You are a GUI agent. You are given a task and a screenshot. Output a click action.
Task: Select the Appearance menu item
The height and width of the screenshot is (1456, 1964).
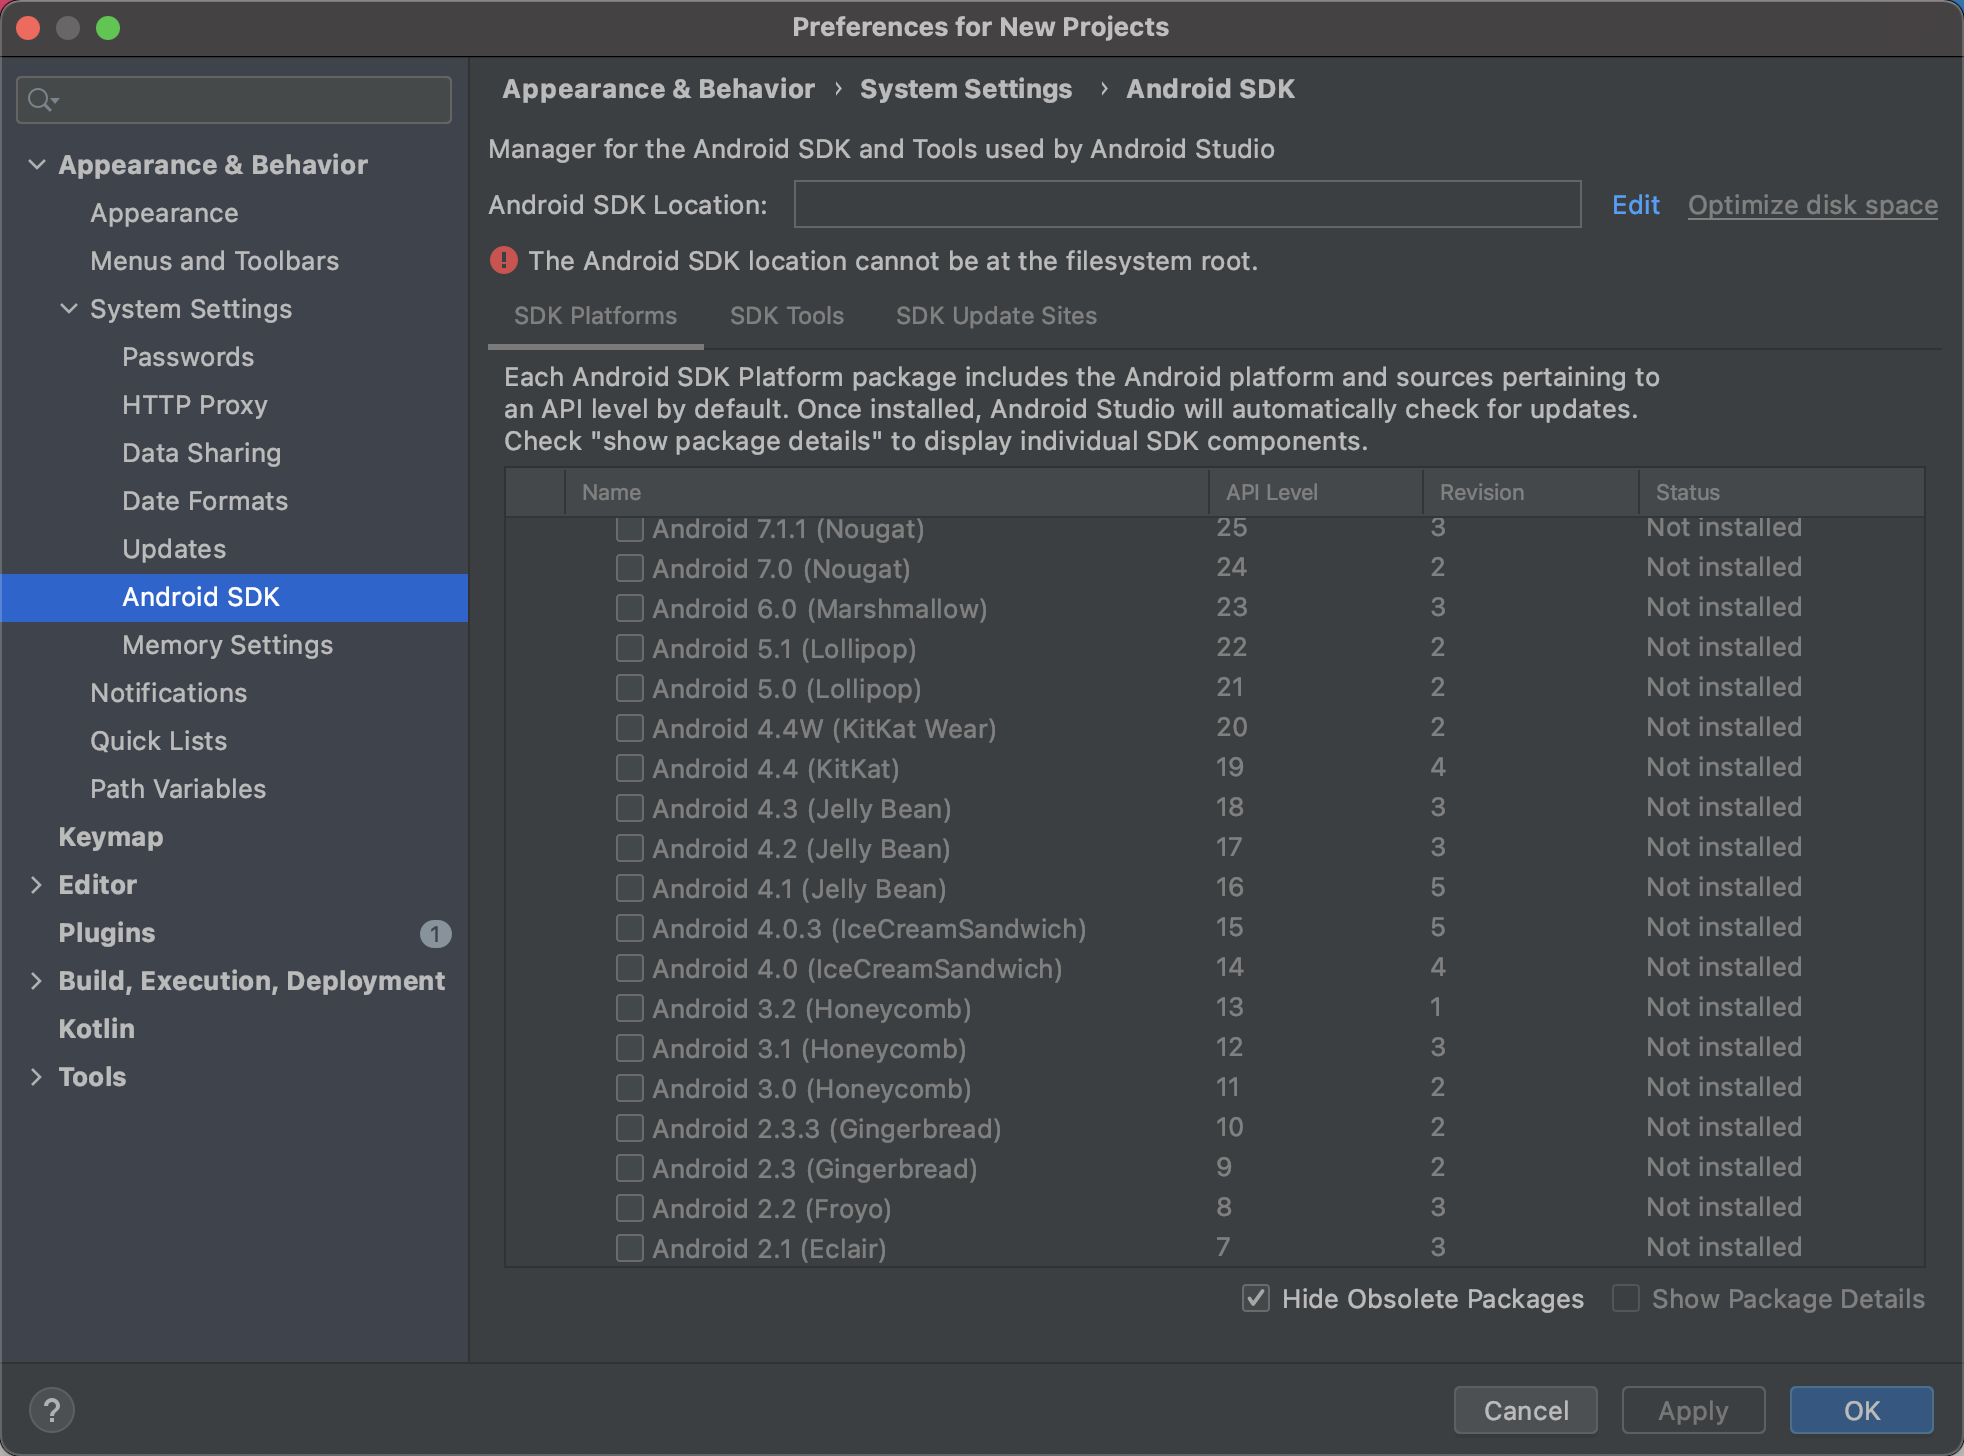coord(165,213)
